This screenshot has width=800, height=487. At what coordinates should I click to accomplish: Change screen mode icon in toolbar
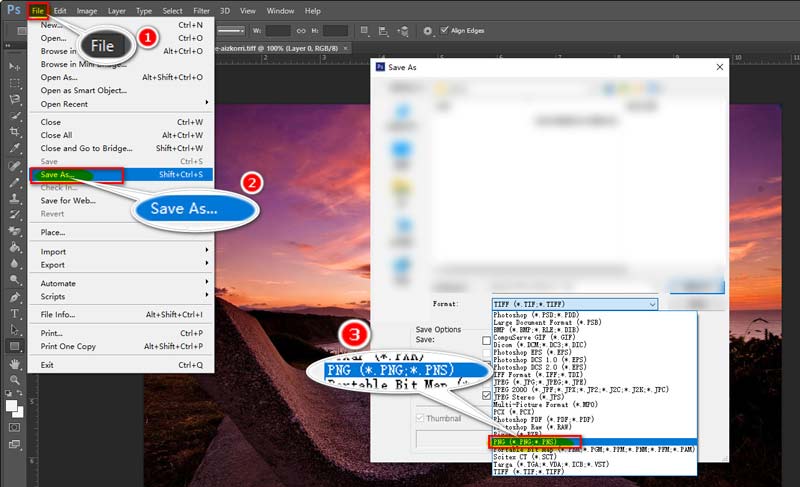tap(14, 444)
